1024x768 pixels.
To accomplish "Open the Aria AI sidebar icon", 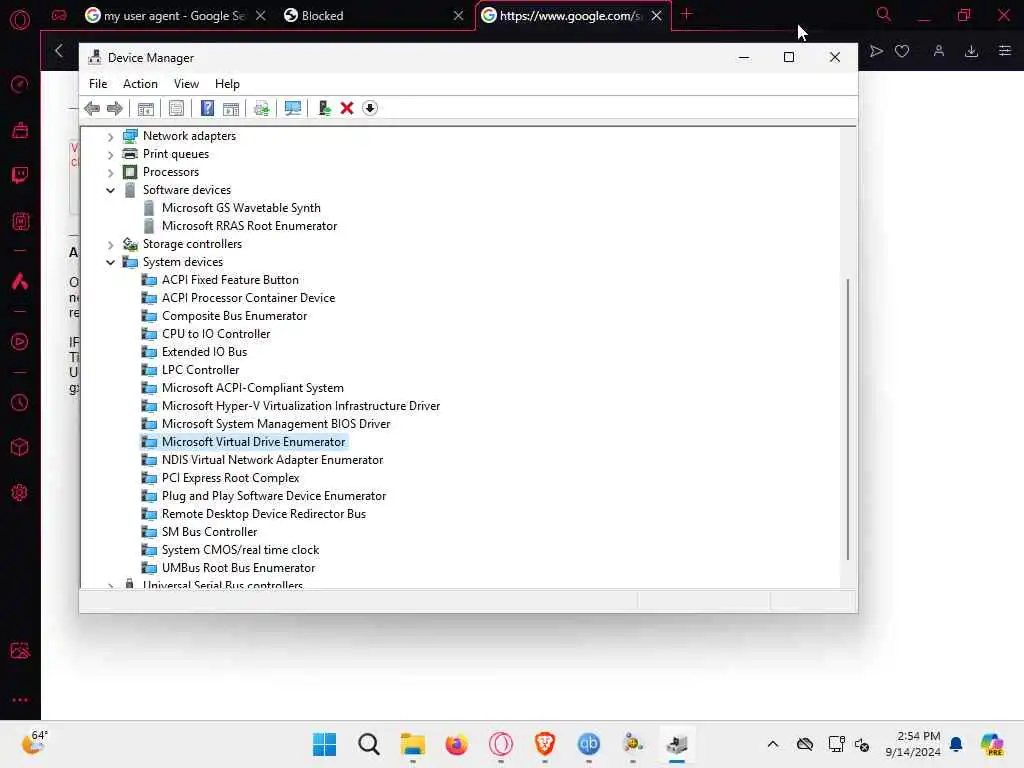I will pos(20,281).
